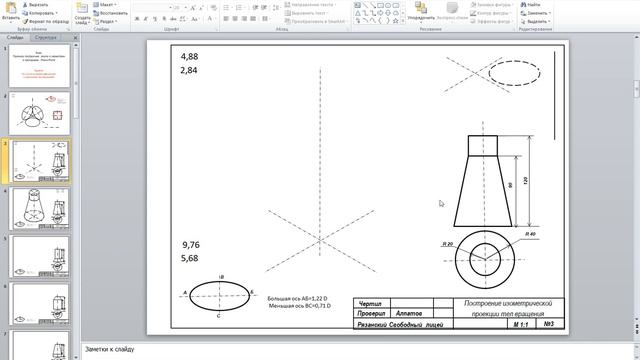Align text right
640x360 pixels.
click(244, 19)
